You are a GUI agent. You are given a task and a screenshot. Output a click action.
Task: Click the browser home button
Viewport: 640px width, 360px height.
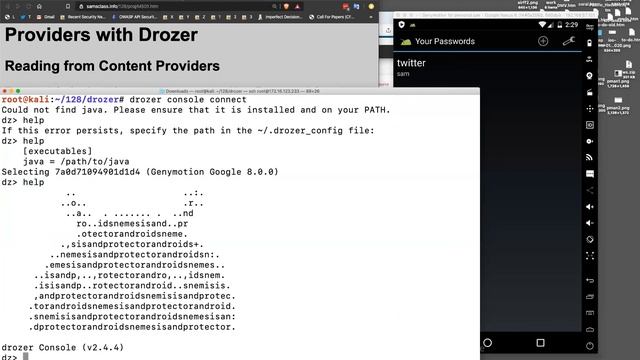point(39,6)
